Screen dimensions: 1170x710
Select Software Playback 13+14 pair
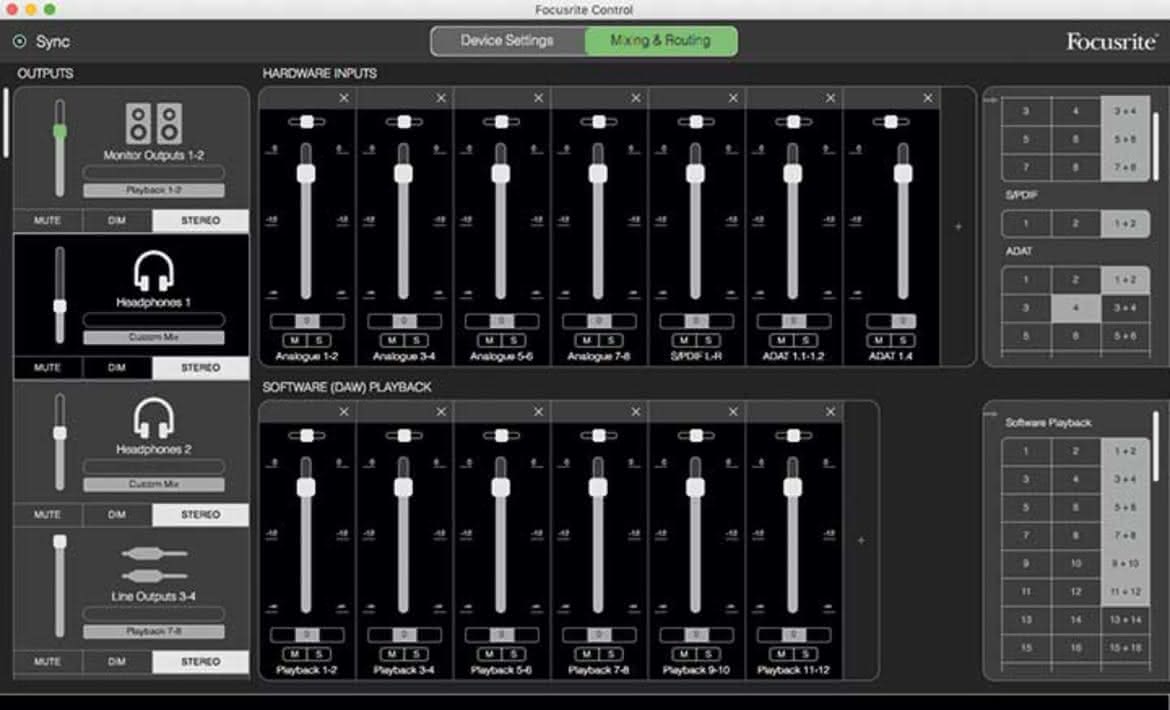(x=1125, y=620)
